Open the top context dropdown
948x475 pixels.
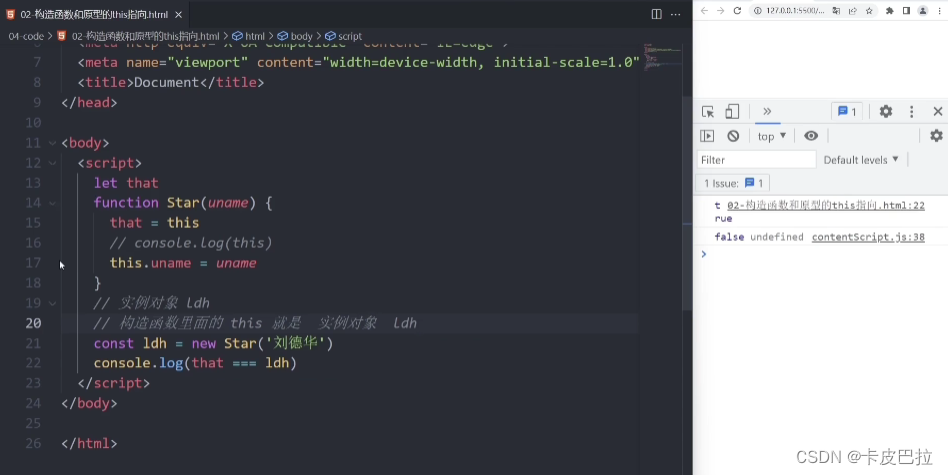771,136
